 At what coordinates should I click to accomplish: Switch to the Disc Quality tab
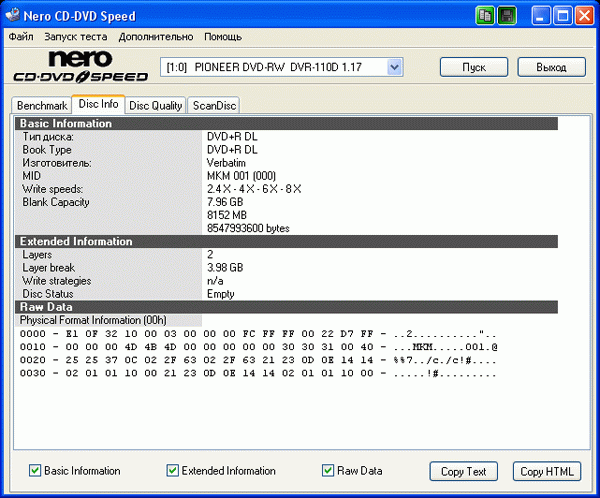tap(155, 105)
